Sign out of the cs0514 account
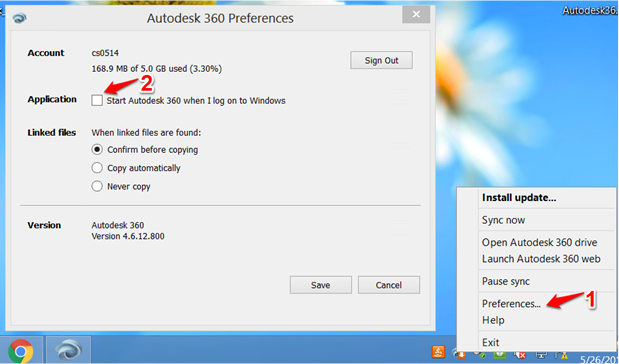The image size is (619, 364). [381, 60]
